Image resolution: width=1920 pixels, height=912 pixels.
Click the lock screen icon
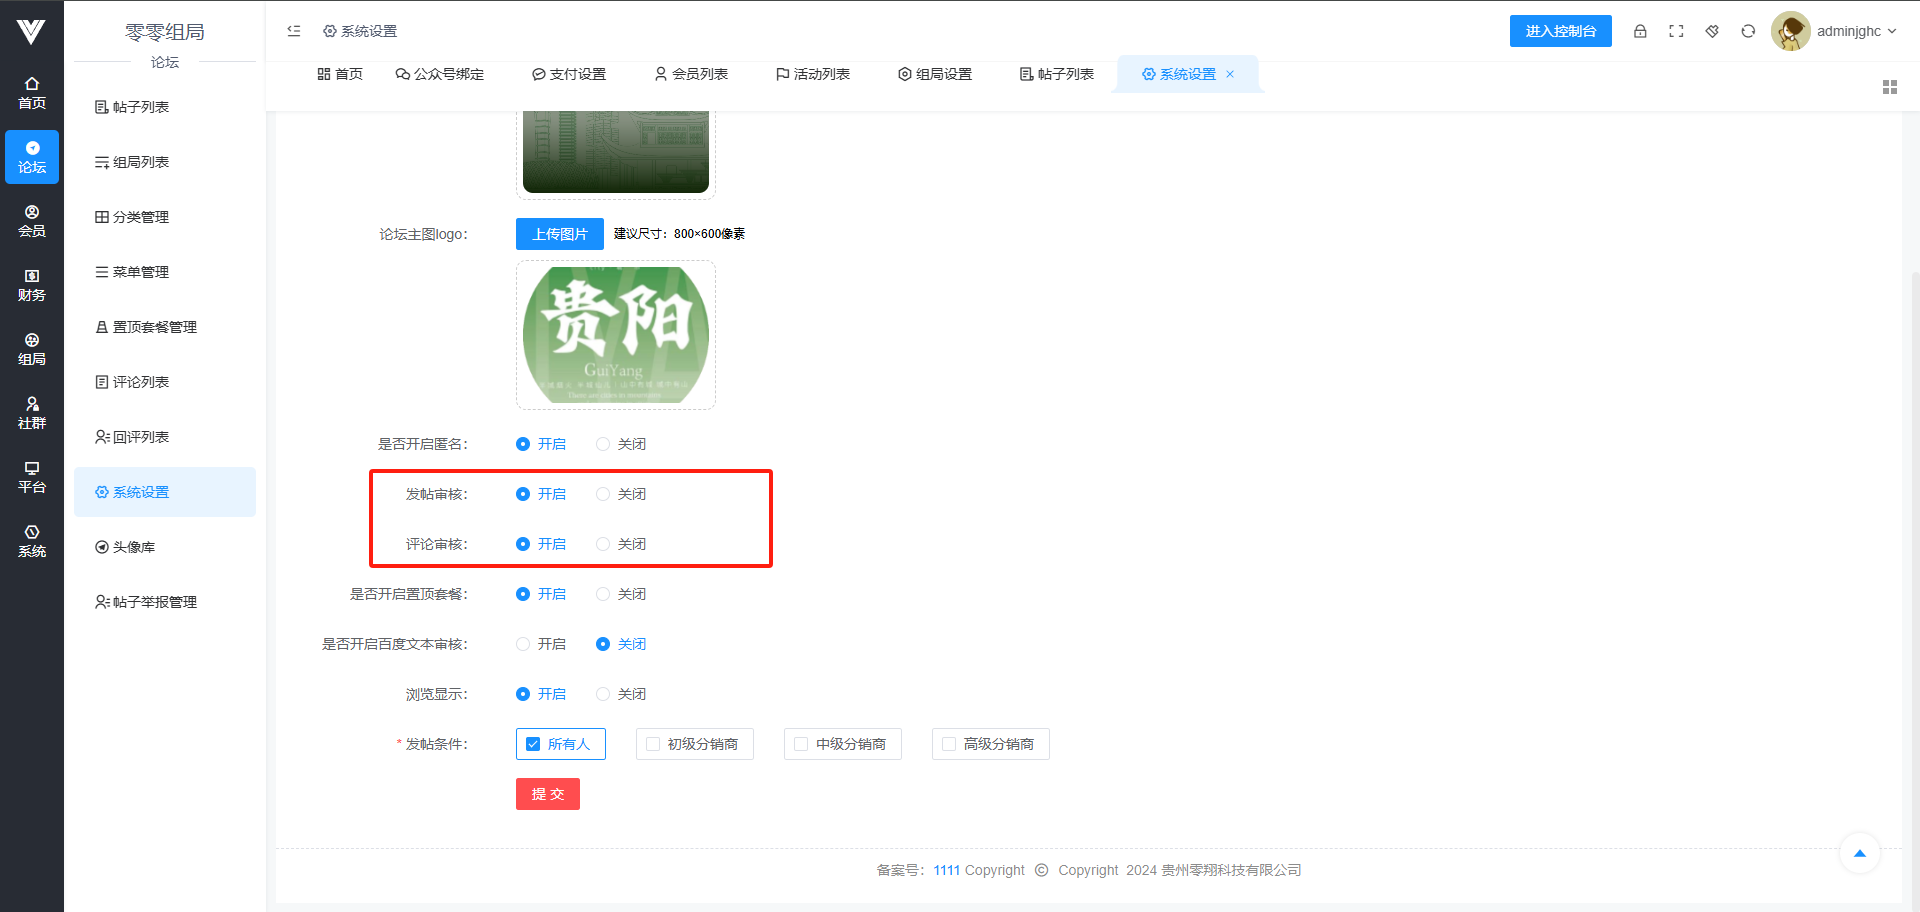[1640, 31]
